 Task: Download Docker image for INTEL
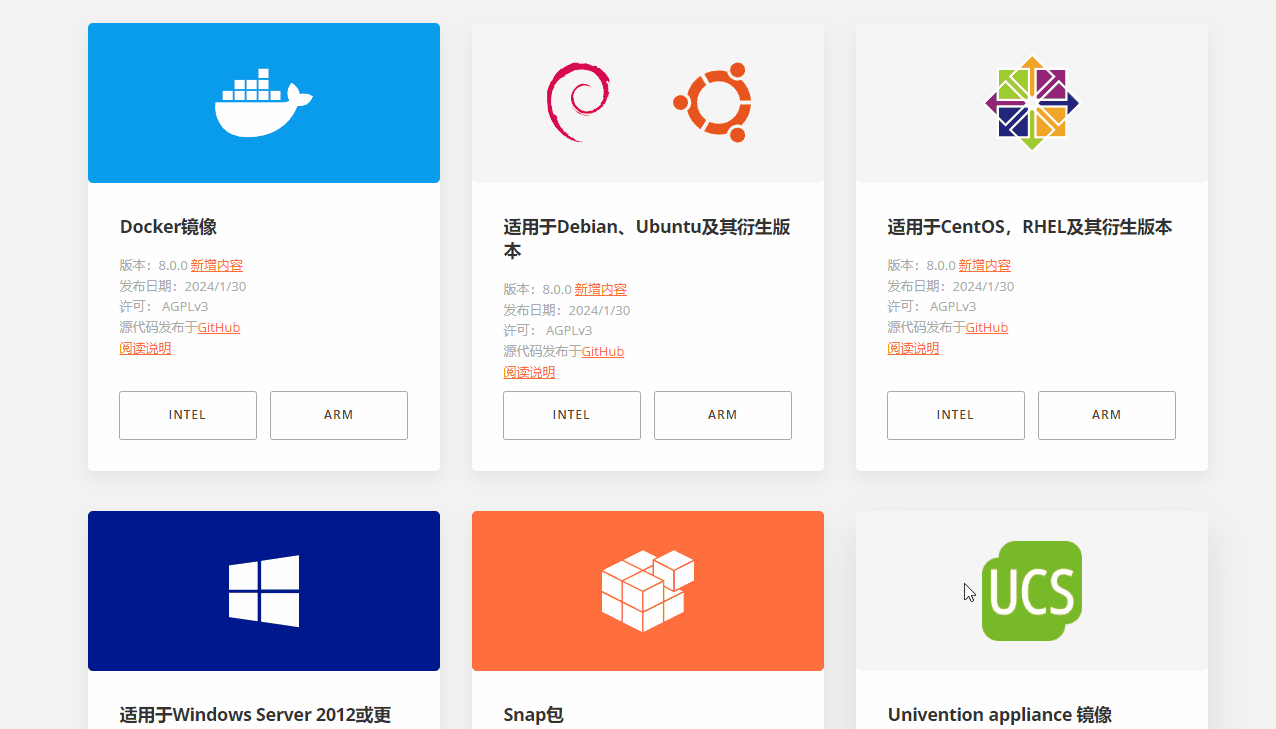click(x=188, y=415)
